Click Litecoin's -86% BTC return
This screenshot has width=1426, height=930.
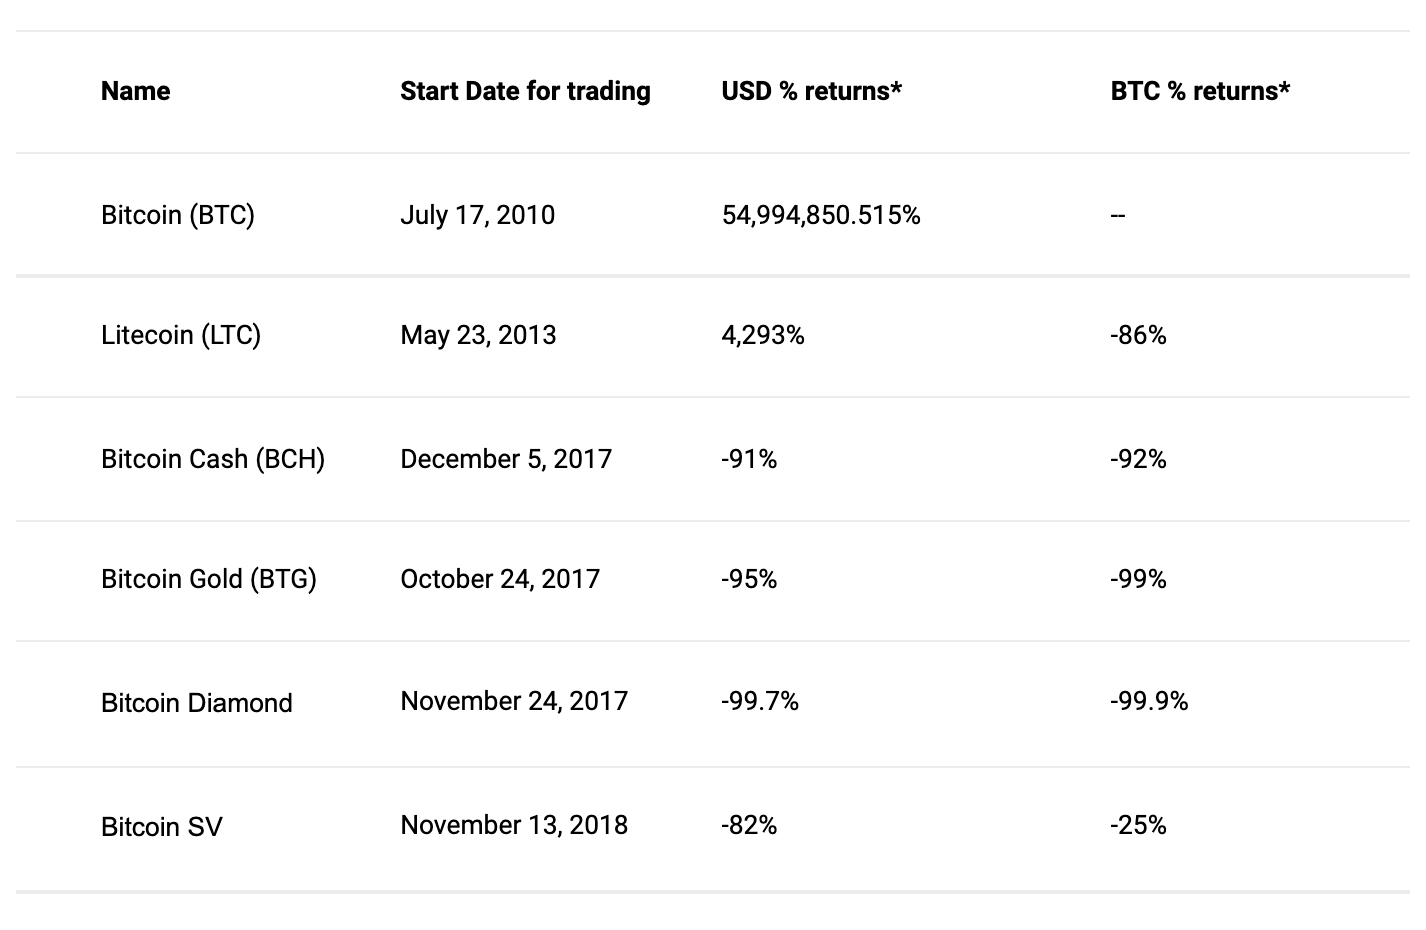click(x=1138, y=335)
